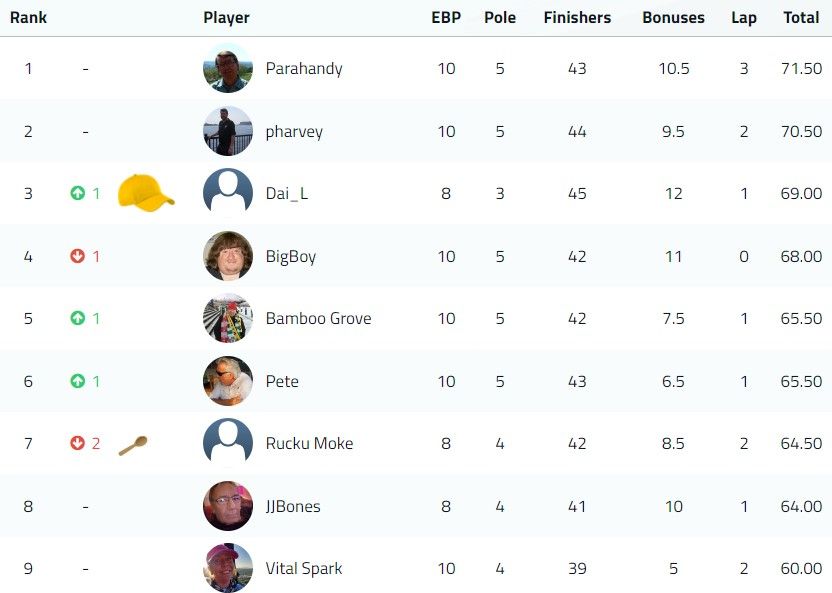
Task: Sort by the Total column header
Action: (x=801, y=18)
